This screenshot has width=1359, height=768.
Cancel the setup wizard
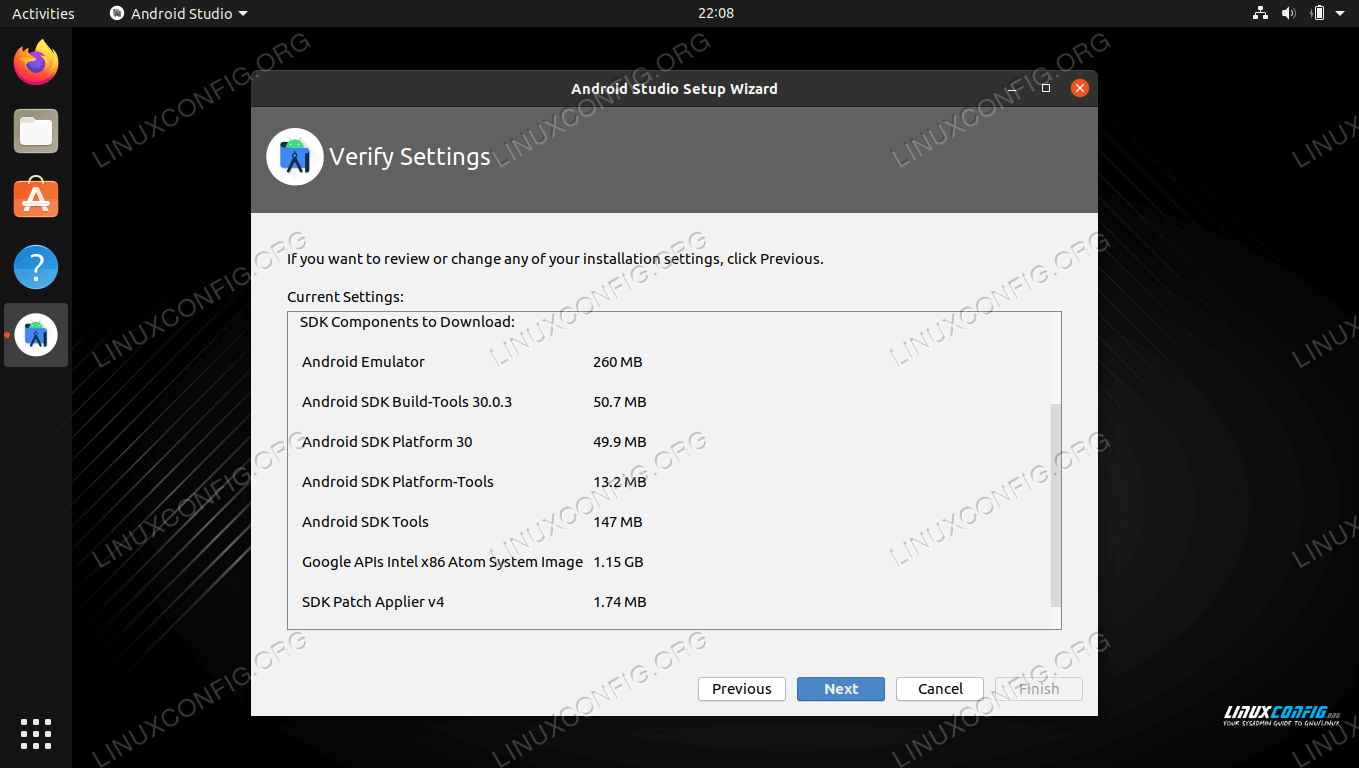[x=940, y=689]
